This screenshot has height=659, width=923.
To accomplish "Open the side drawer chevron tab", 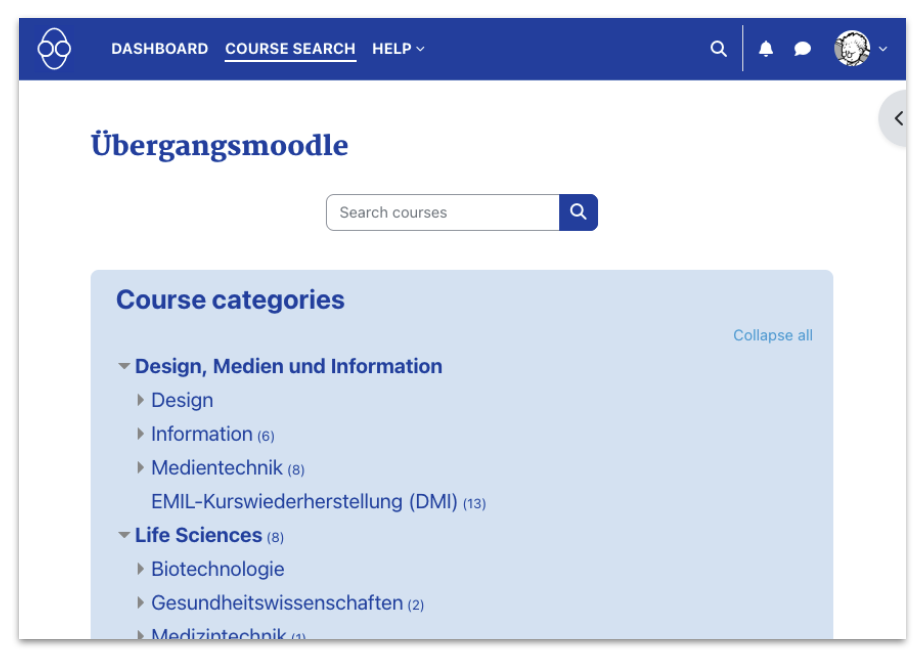I will 897,119.
